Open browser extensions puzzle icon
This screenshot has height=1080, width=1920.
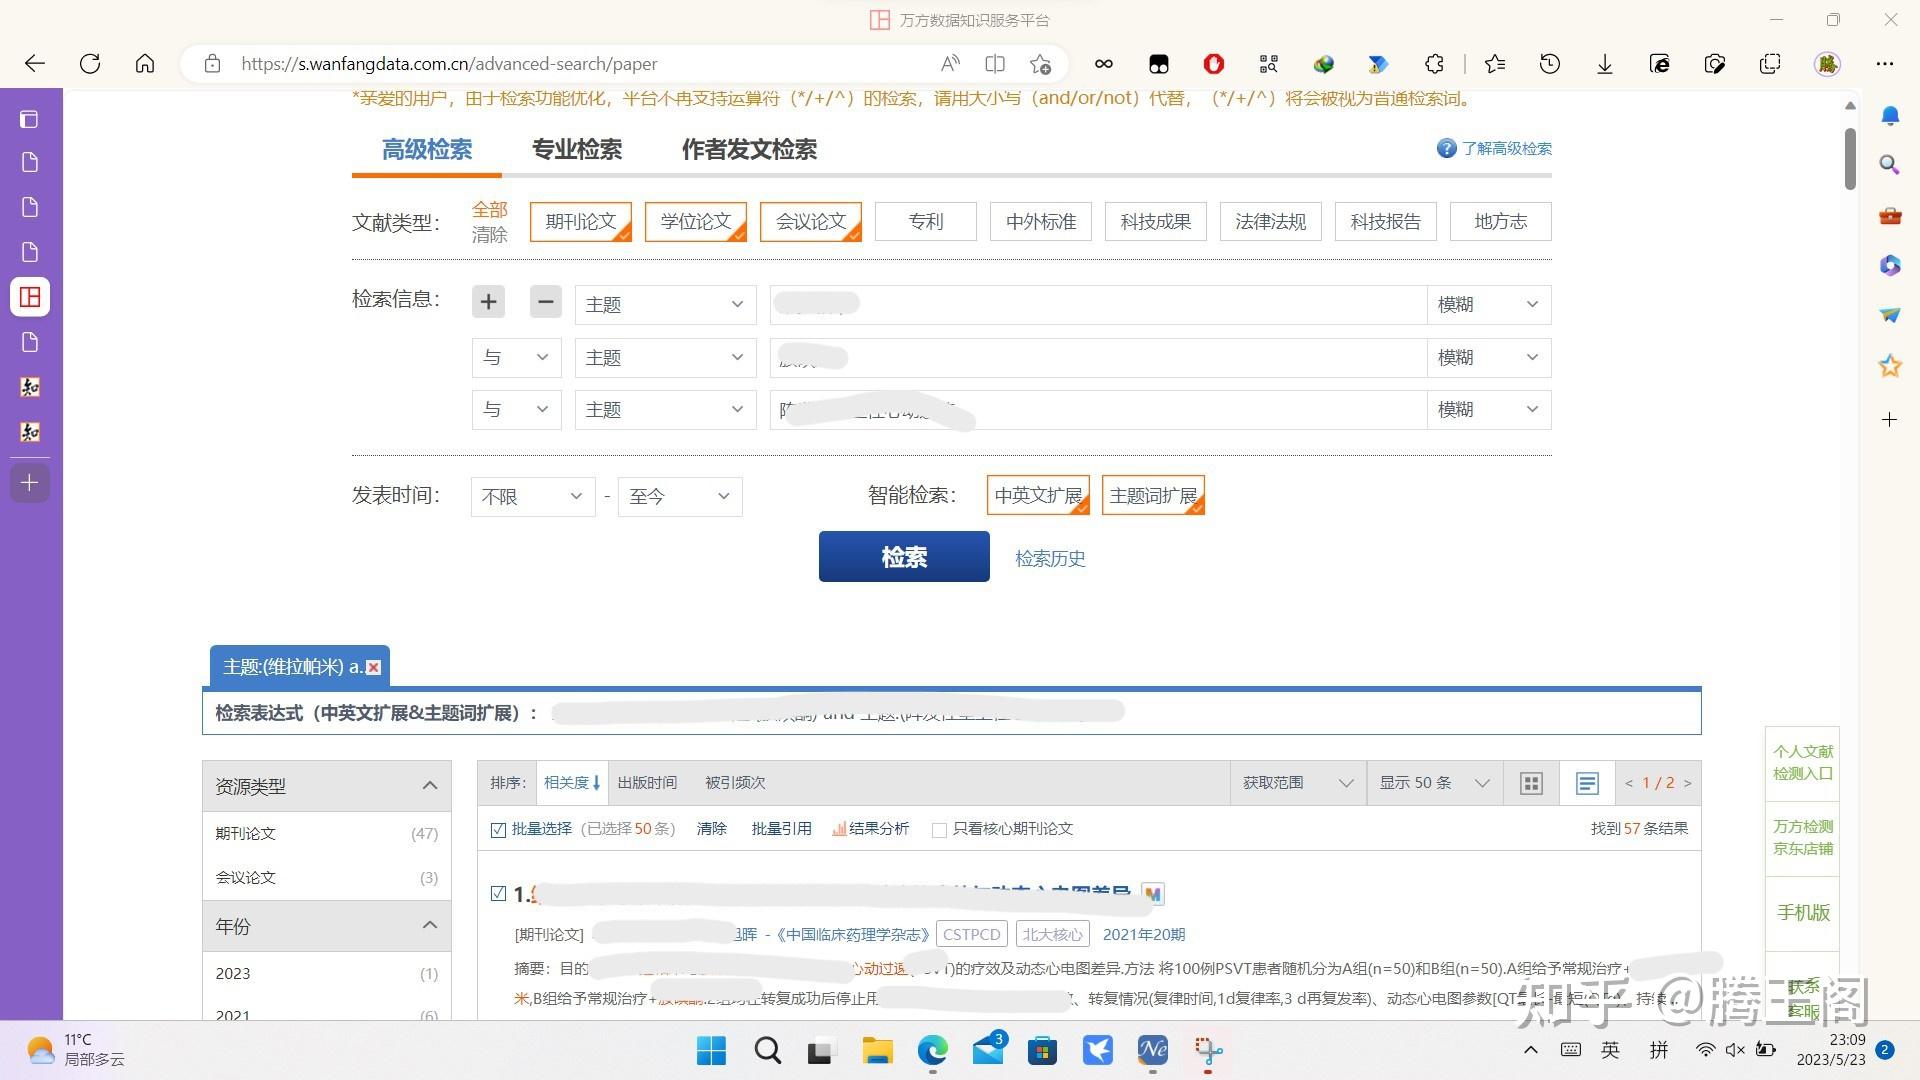(1434, 64)
